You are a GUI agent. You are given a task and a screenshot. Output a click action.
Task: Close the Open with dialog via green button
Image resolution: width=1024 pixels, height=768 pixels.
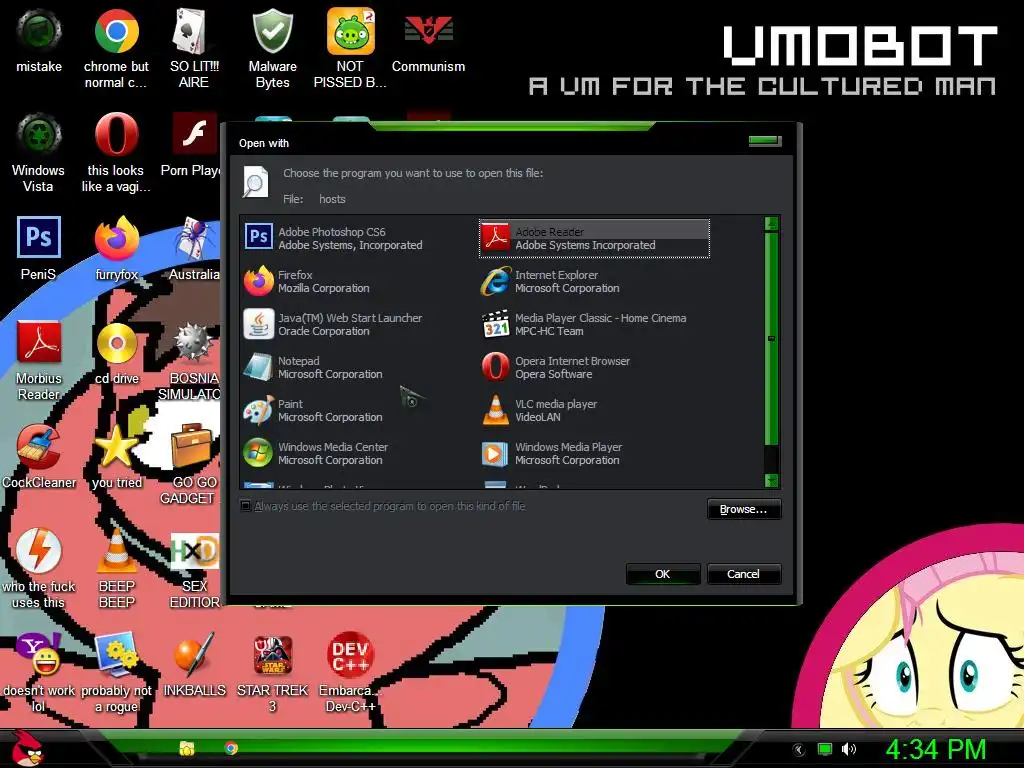pos(765,140)
